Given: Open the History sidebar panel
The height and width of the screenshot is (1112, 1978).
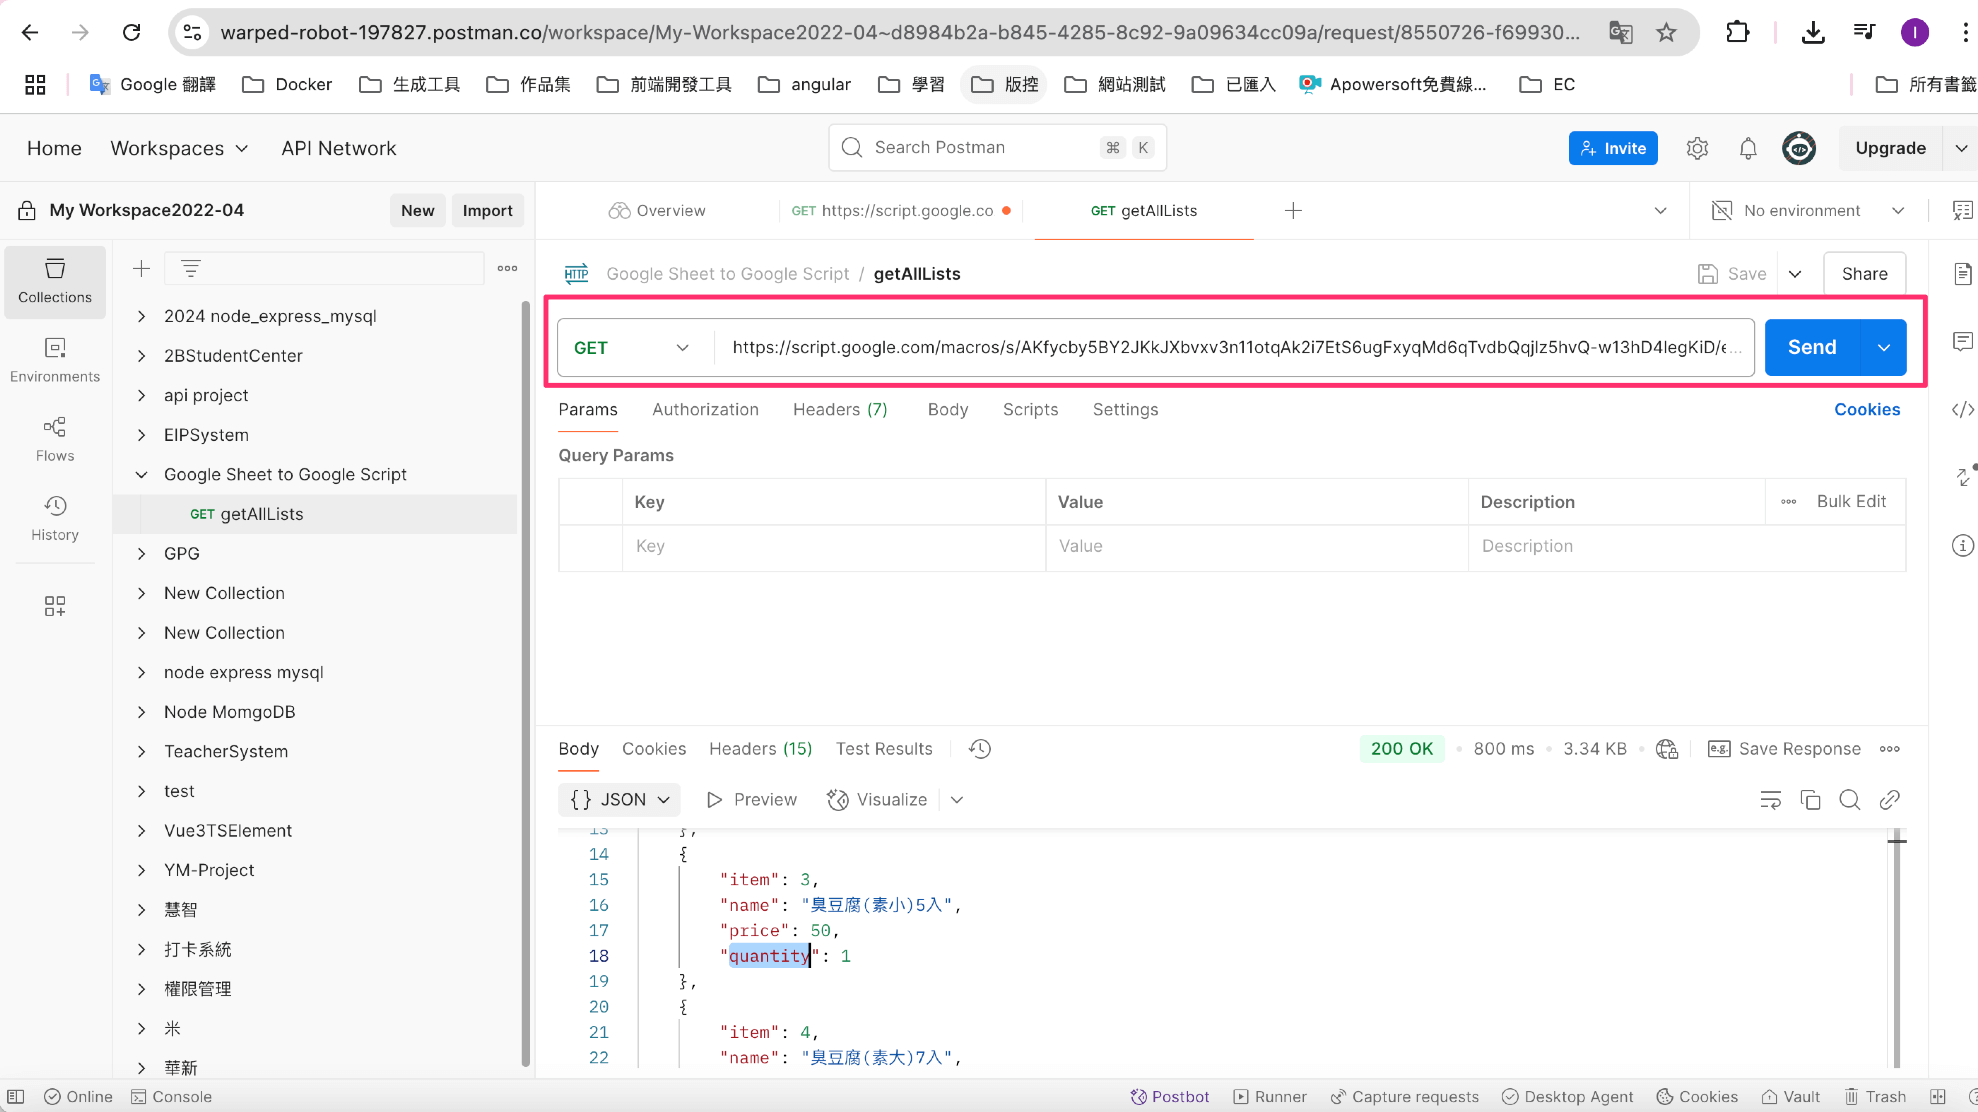Looking at the screenshot, I should pos(55,518).
